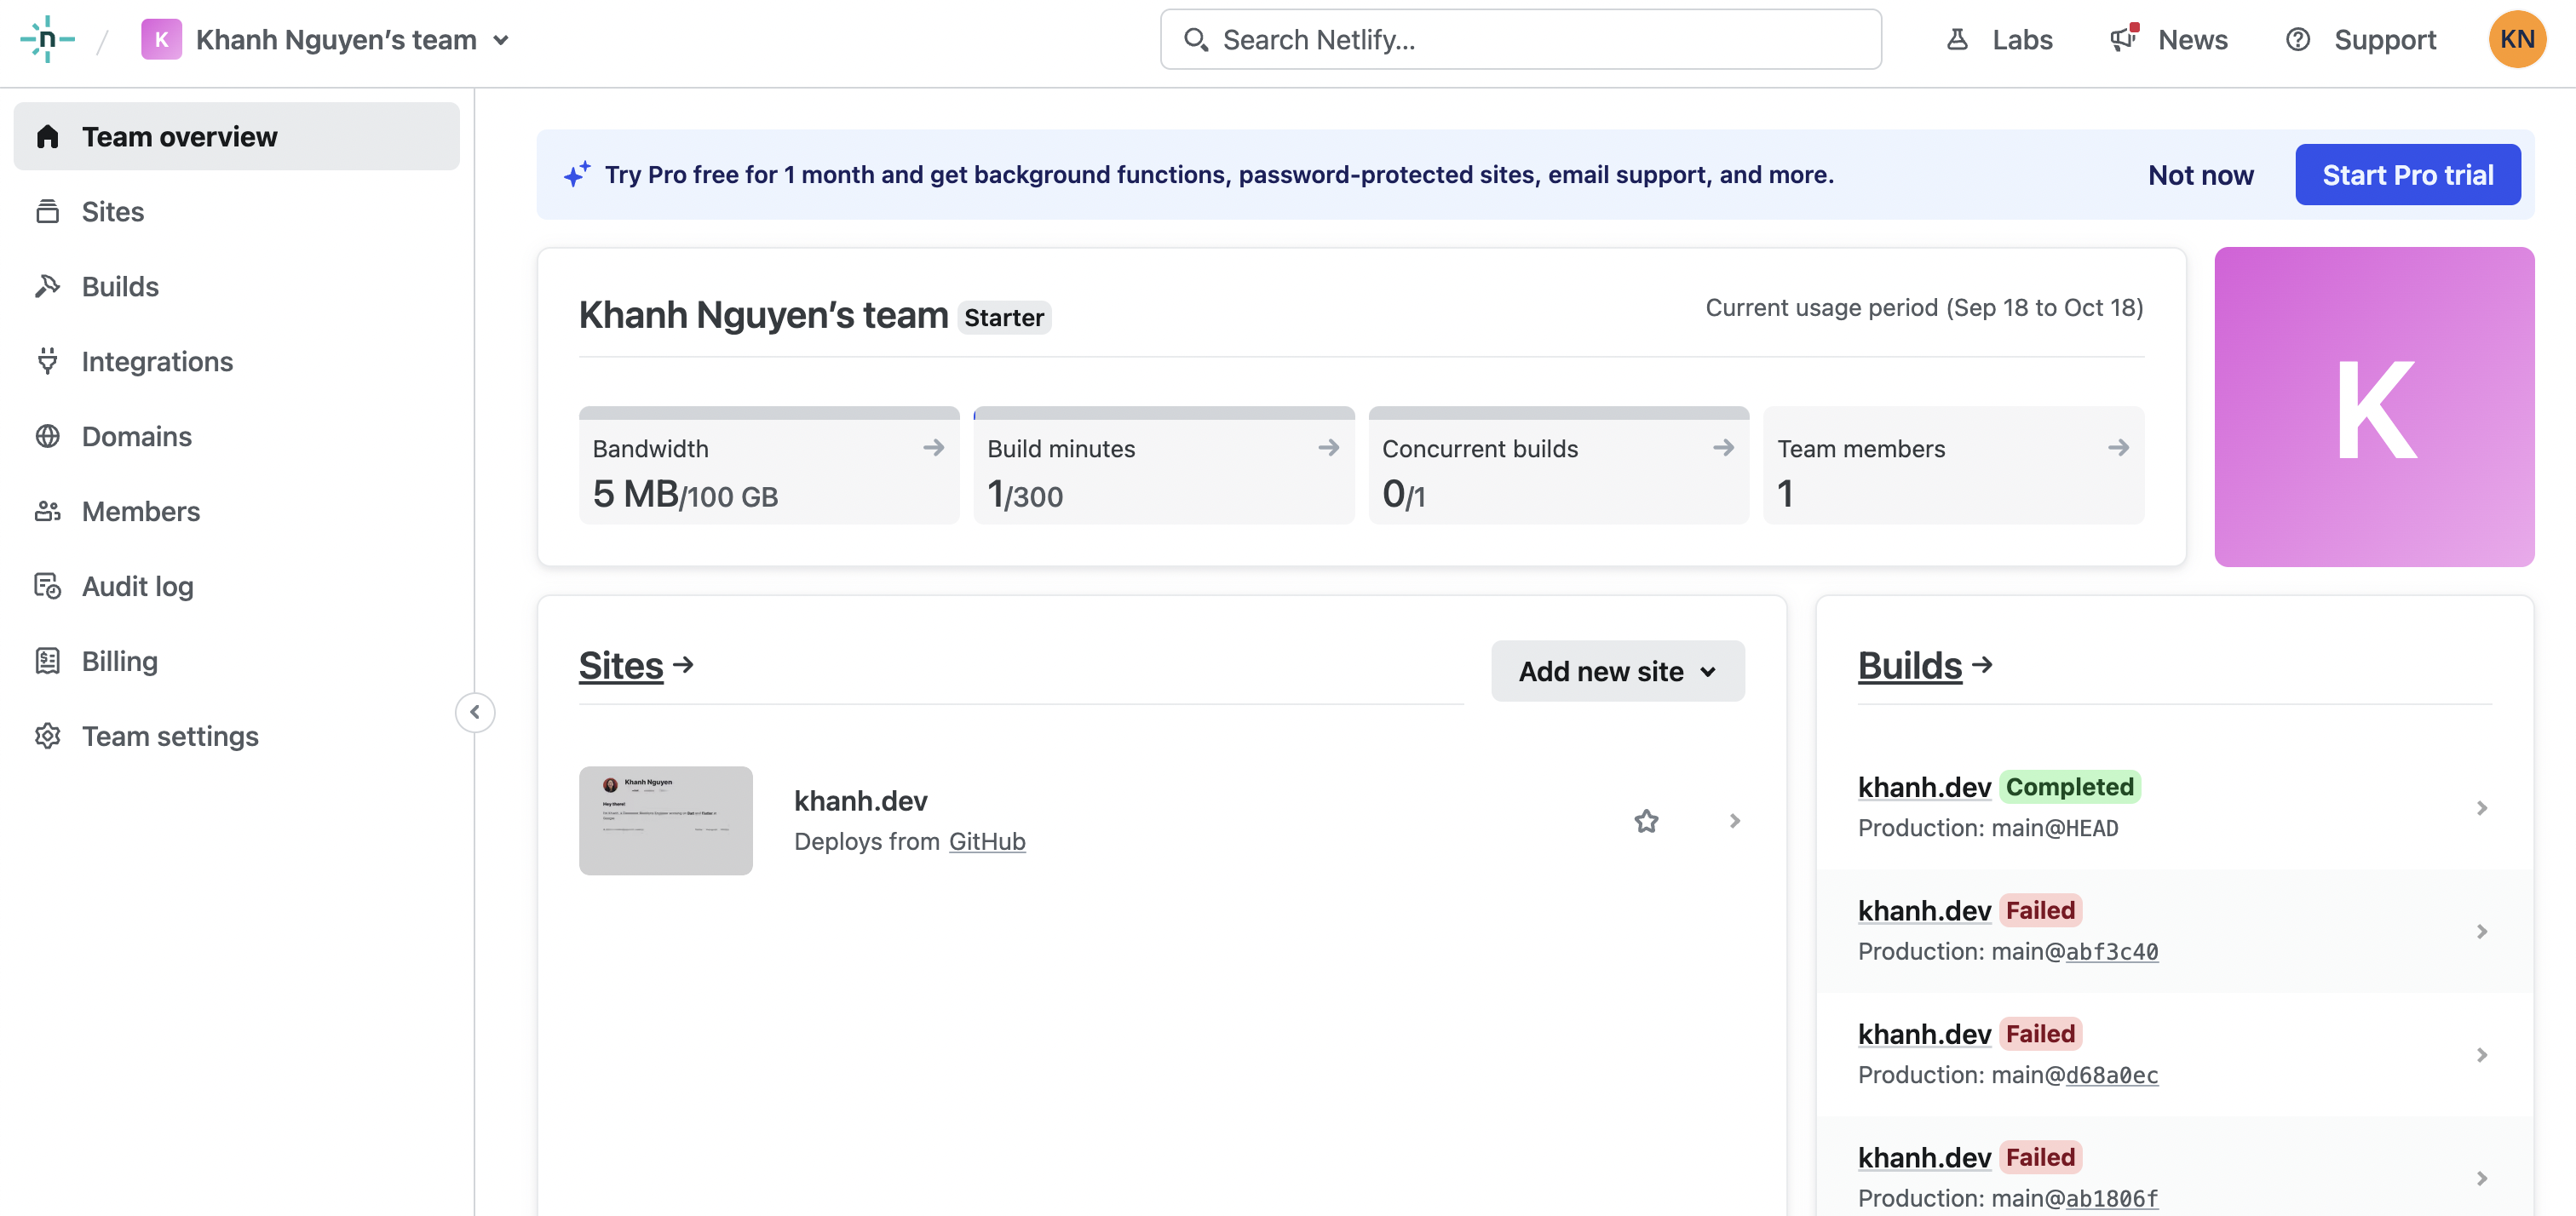Open Labs from the flask icon
Image resolution: width=2576 pixels, height=1216 pixels.
1957,40
